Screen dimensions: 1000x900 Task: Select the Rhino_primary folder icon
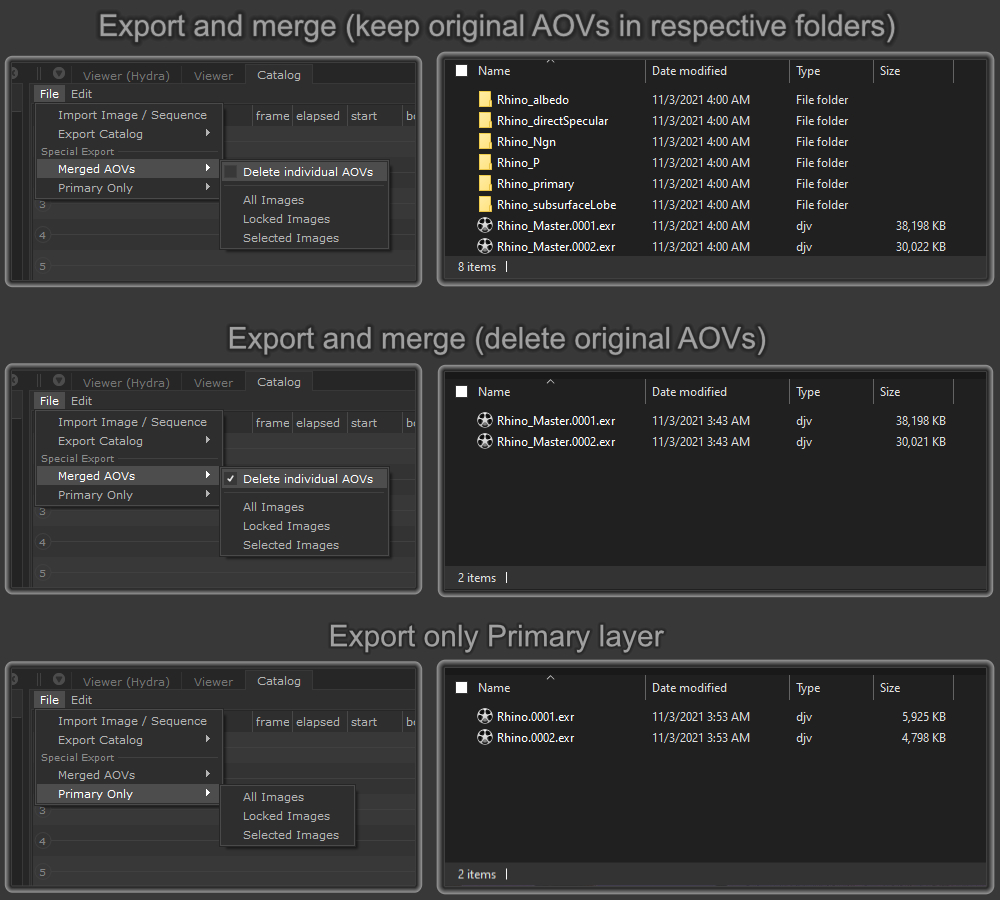pyautogui.click(x=485, y=184)
